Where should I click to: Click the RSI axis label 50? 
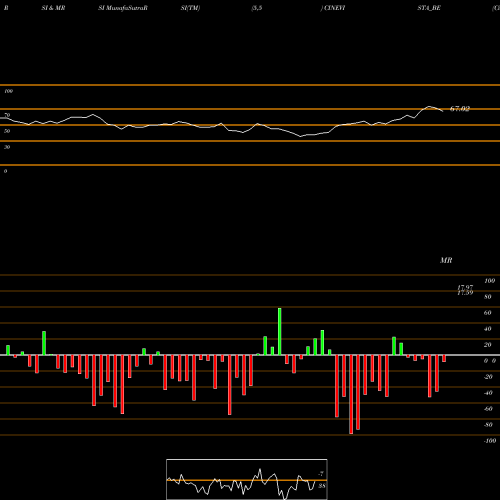pyautogui.click(x=7, y=131)
